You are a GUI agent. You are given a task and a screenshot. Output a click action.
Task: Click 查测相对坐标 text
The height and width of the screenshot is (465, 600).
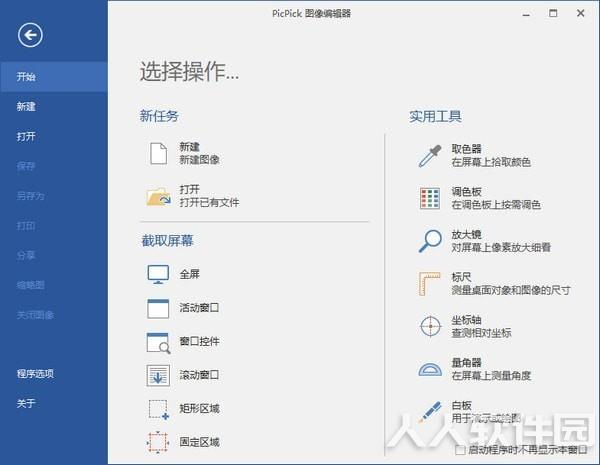(x=481, y=333)
